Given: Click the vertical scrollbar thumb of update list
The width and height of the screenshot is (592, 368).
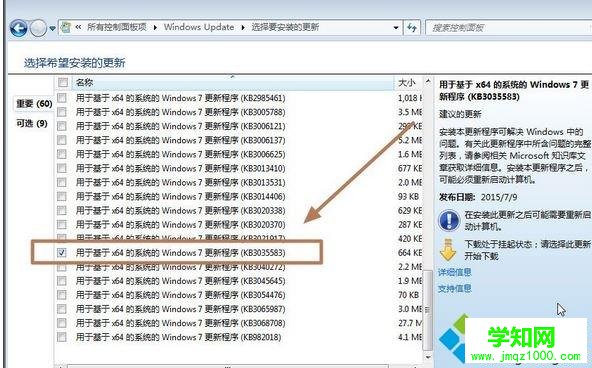Looking at the screenshot, I should (x=428, y=309).
